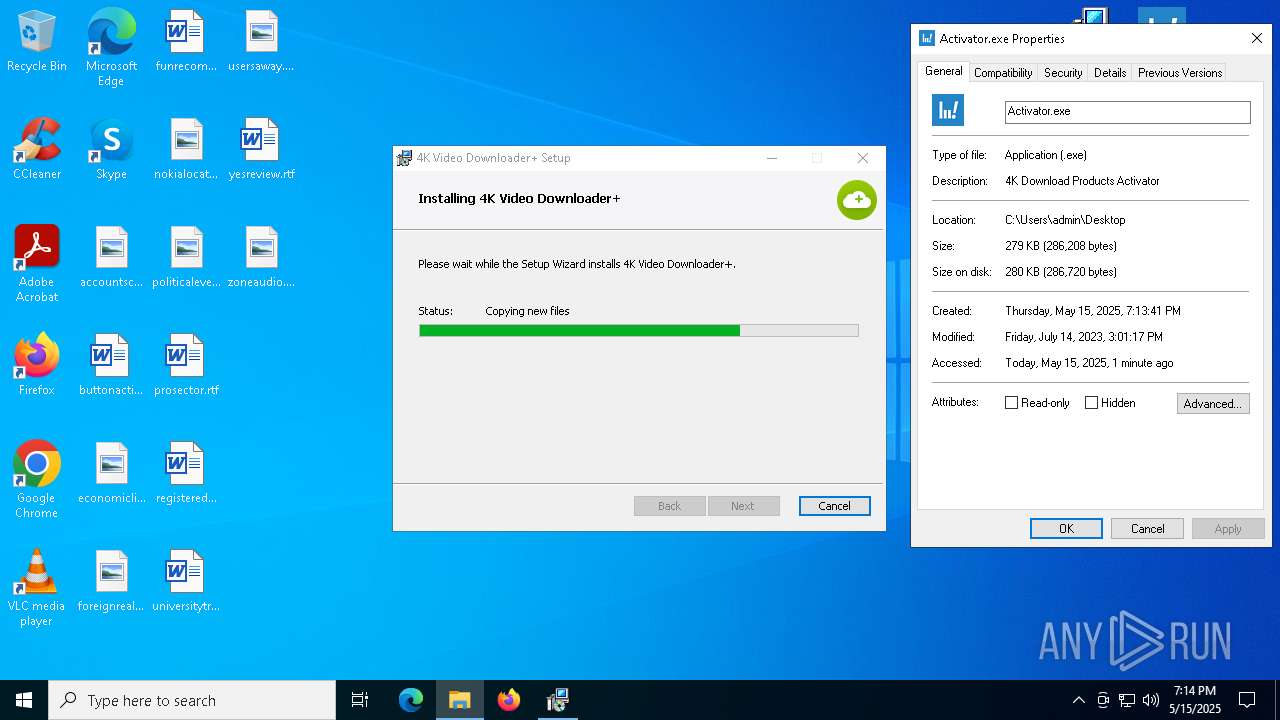The image size is (1280, 720).
Task: Click the Apply button in Properties
Action: pyautogui.click(x=1228, y=529)
